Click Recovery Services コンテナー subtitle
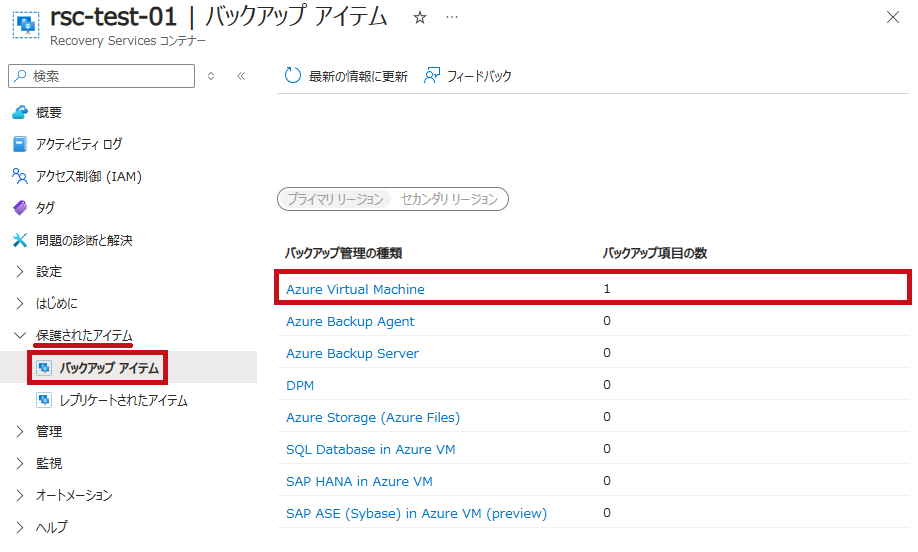Viewport: 918px width, 552px height. tap(128, 41)
